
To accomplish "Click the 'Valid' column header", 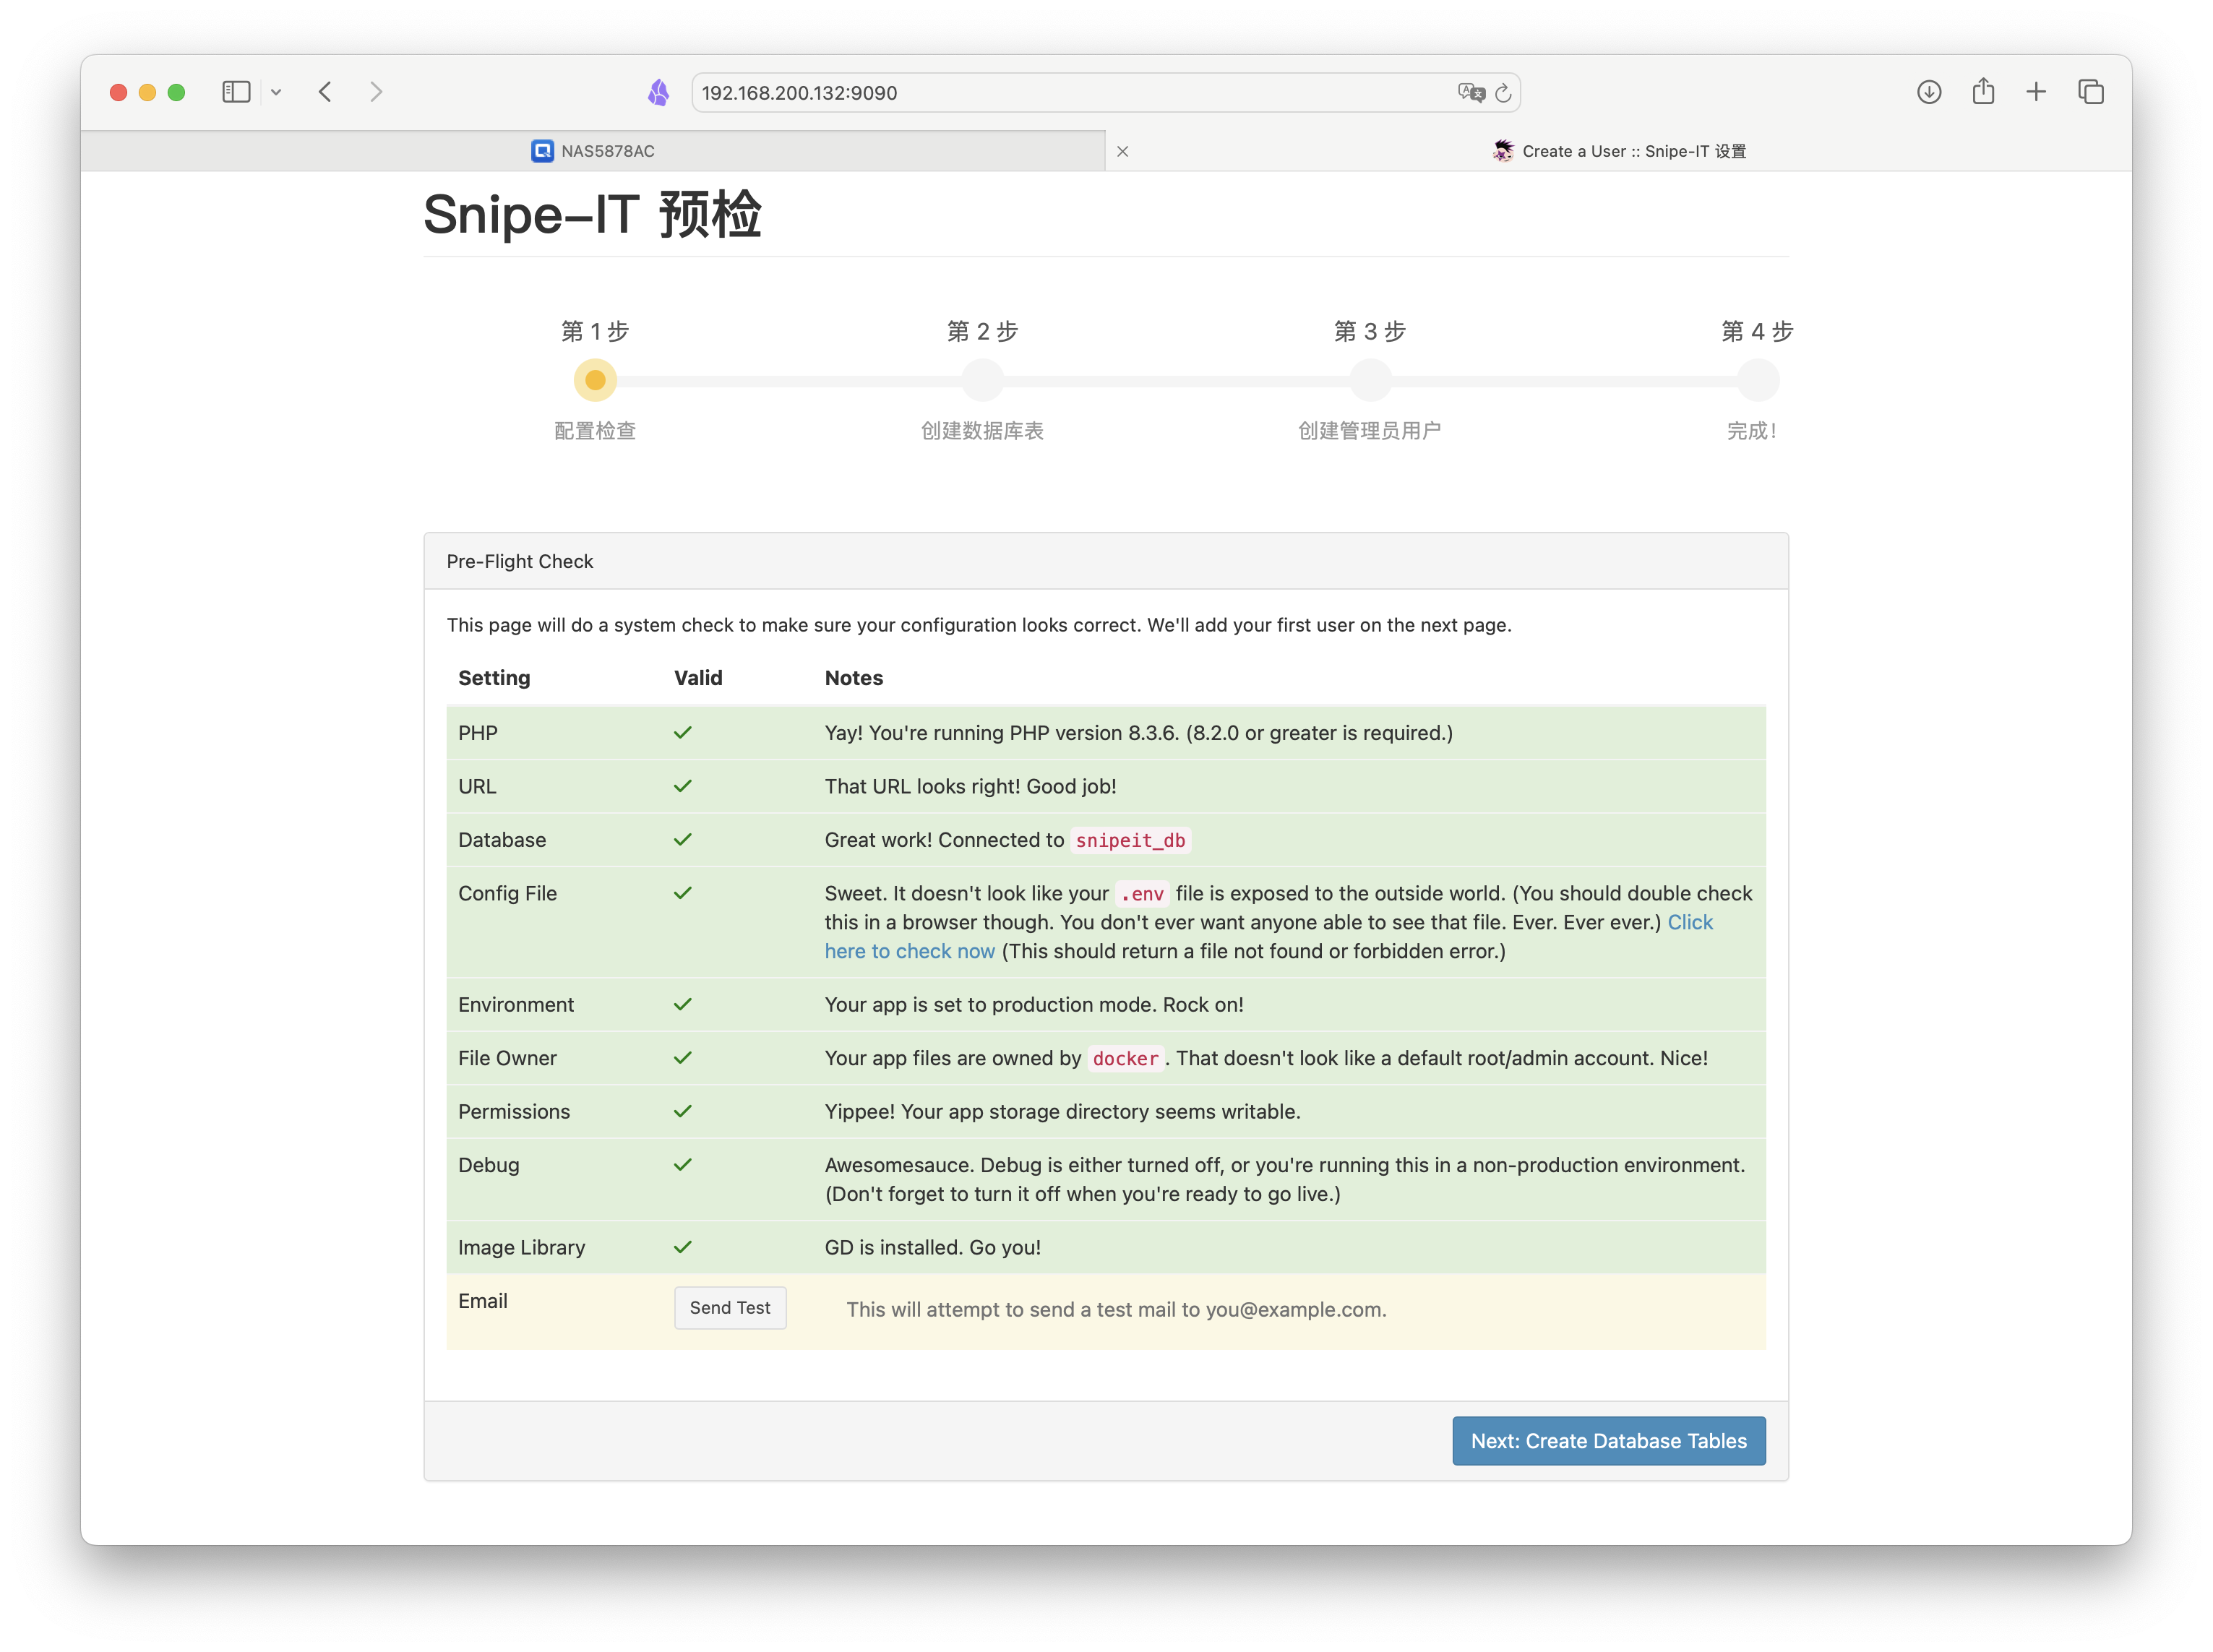I will point(698,678).
